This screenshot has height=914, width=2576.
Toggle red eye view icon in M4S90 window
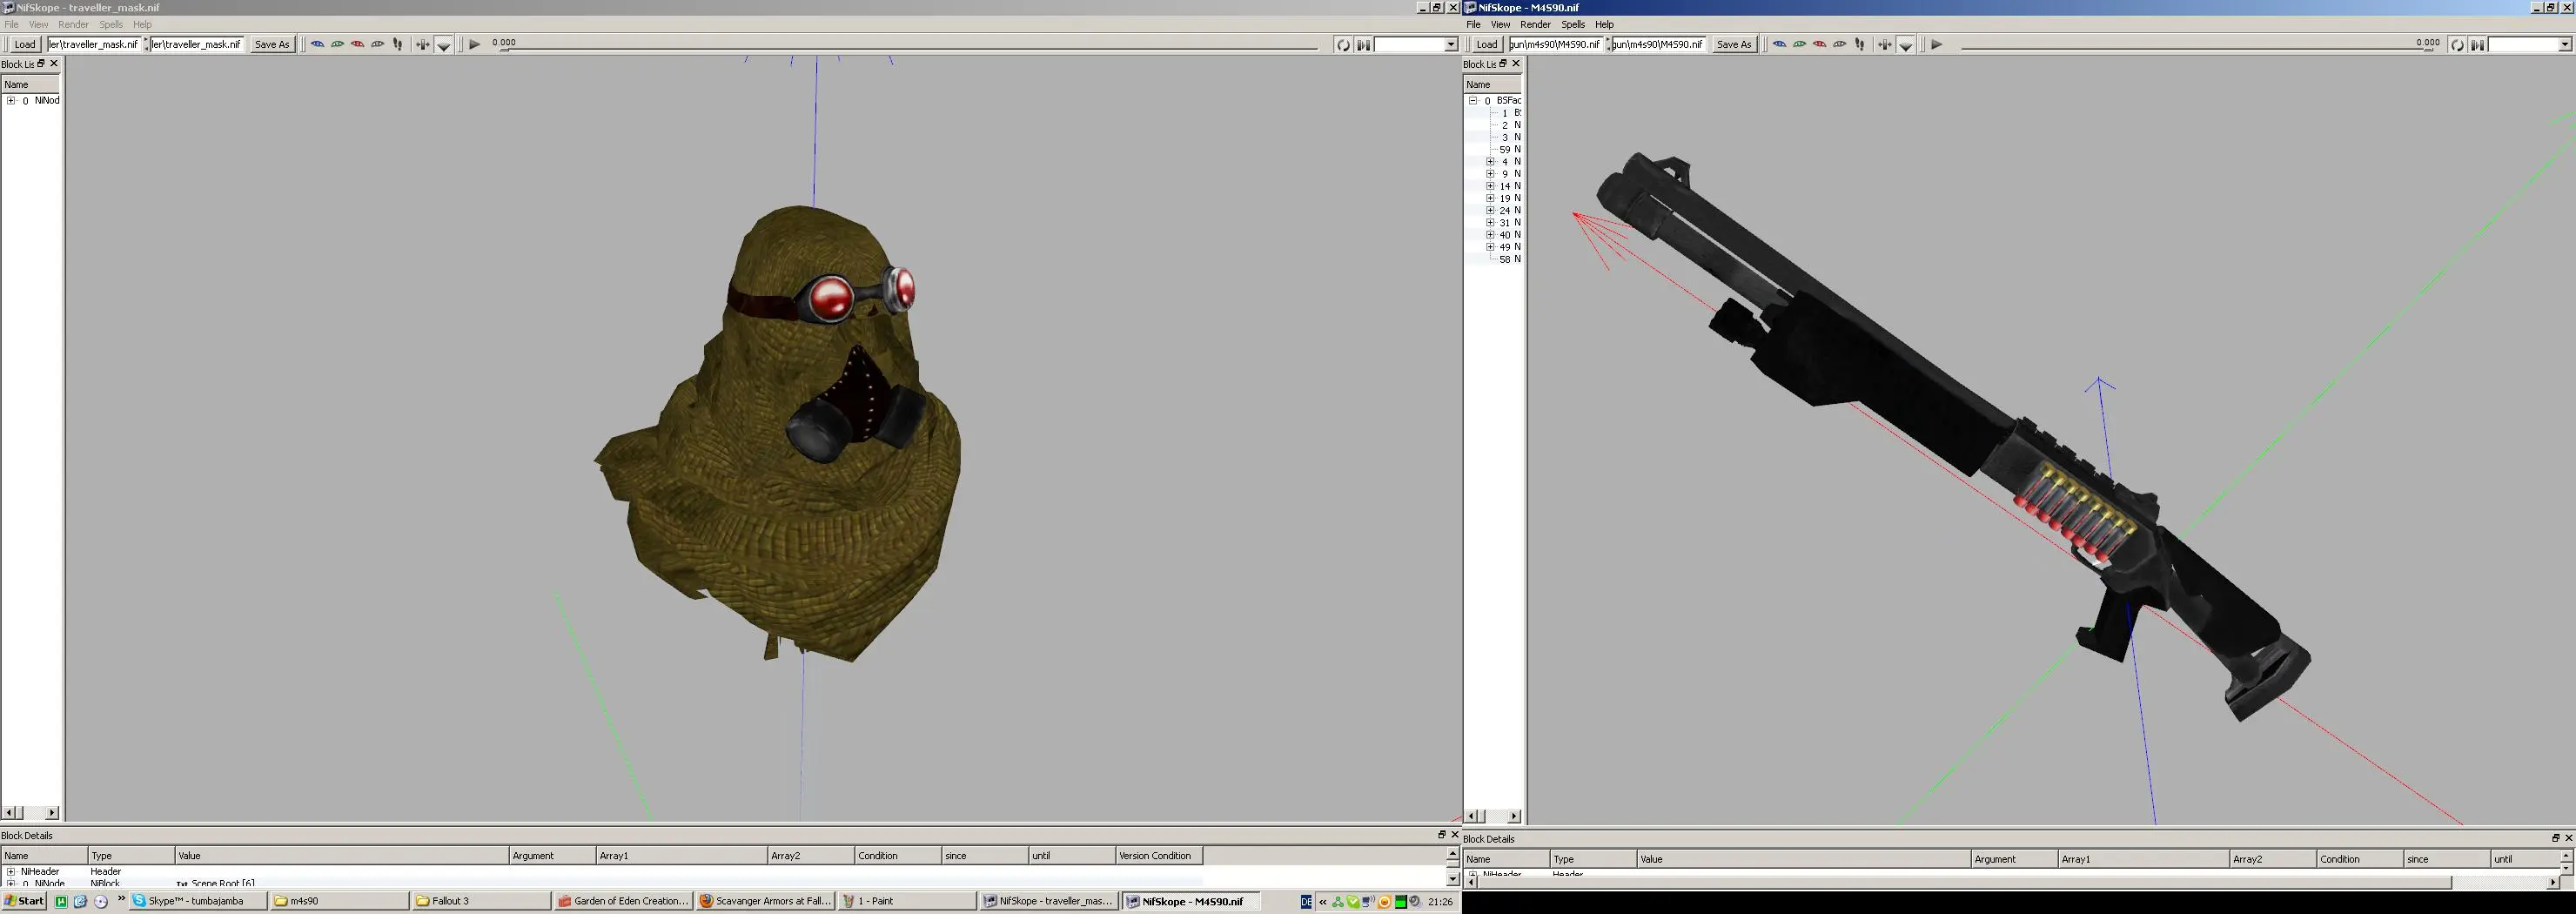click(1819, 44)
